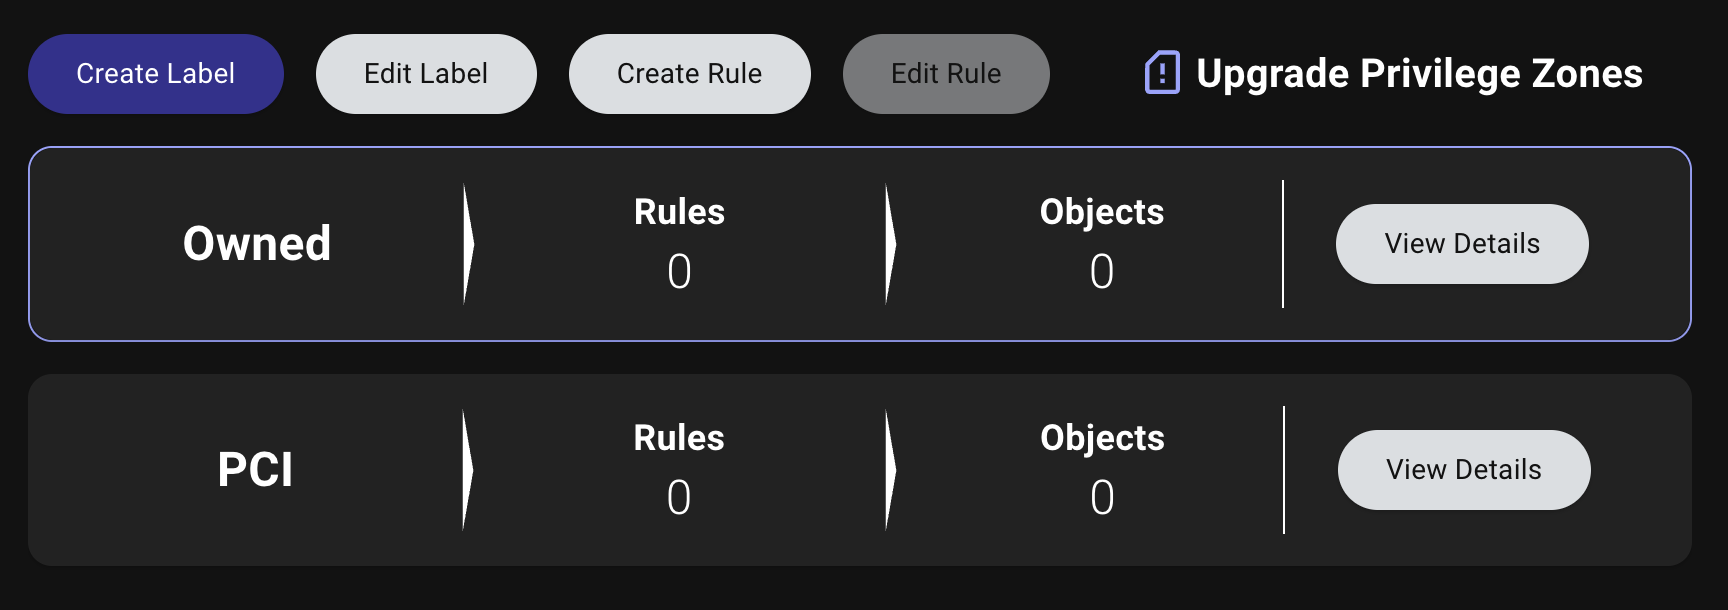
Task: Click the Create Rule button
Action: pyautogui.click(x=689, y=73)
